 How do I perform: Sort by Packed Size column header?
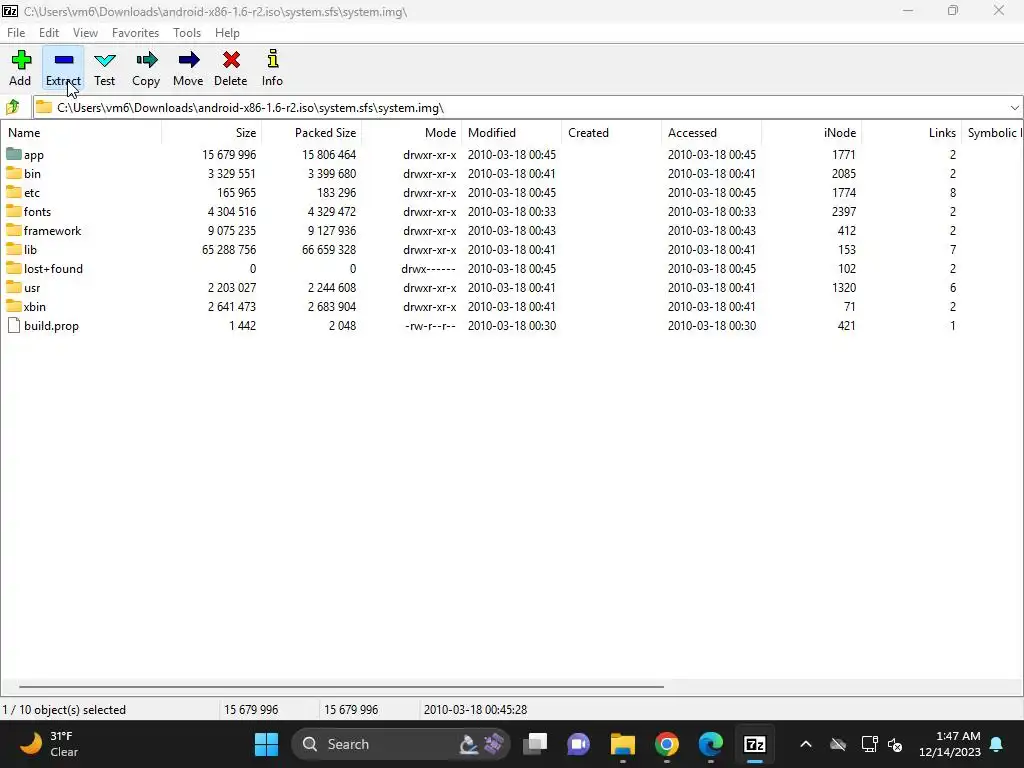(x=312, y=133)
